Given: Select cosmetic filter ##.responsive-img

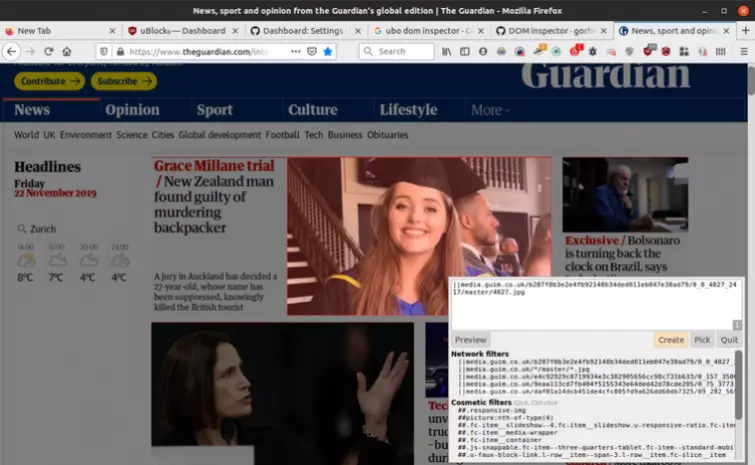Looking at the screenshot, I should [491, 410].
